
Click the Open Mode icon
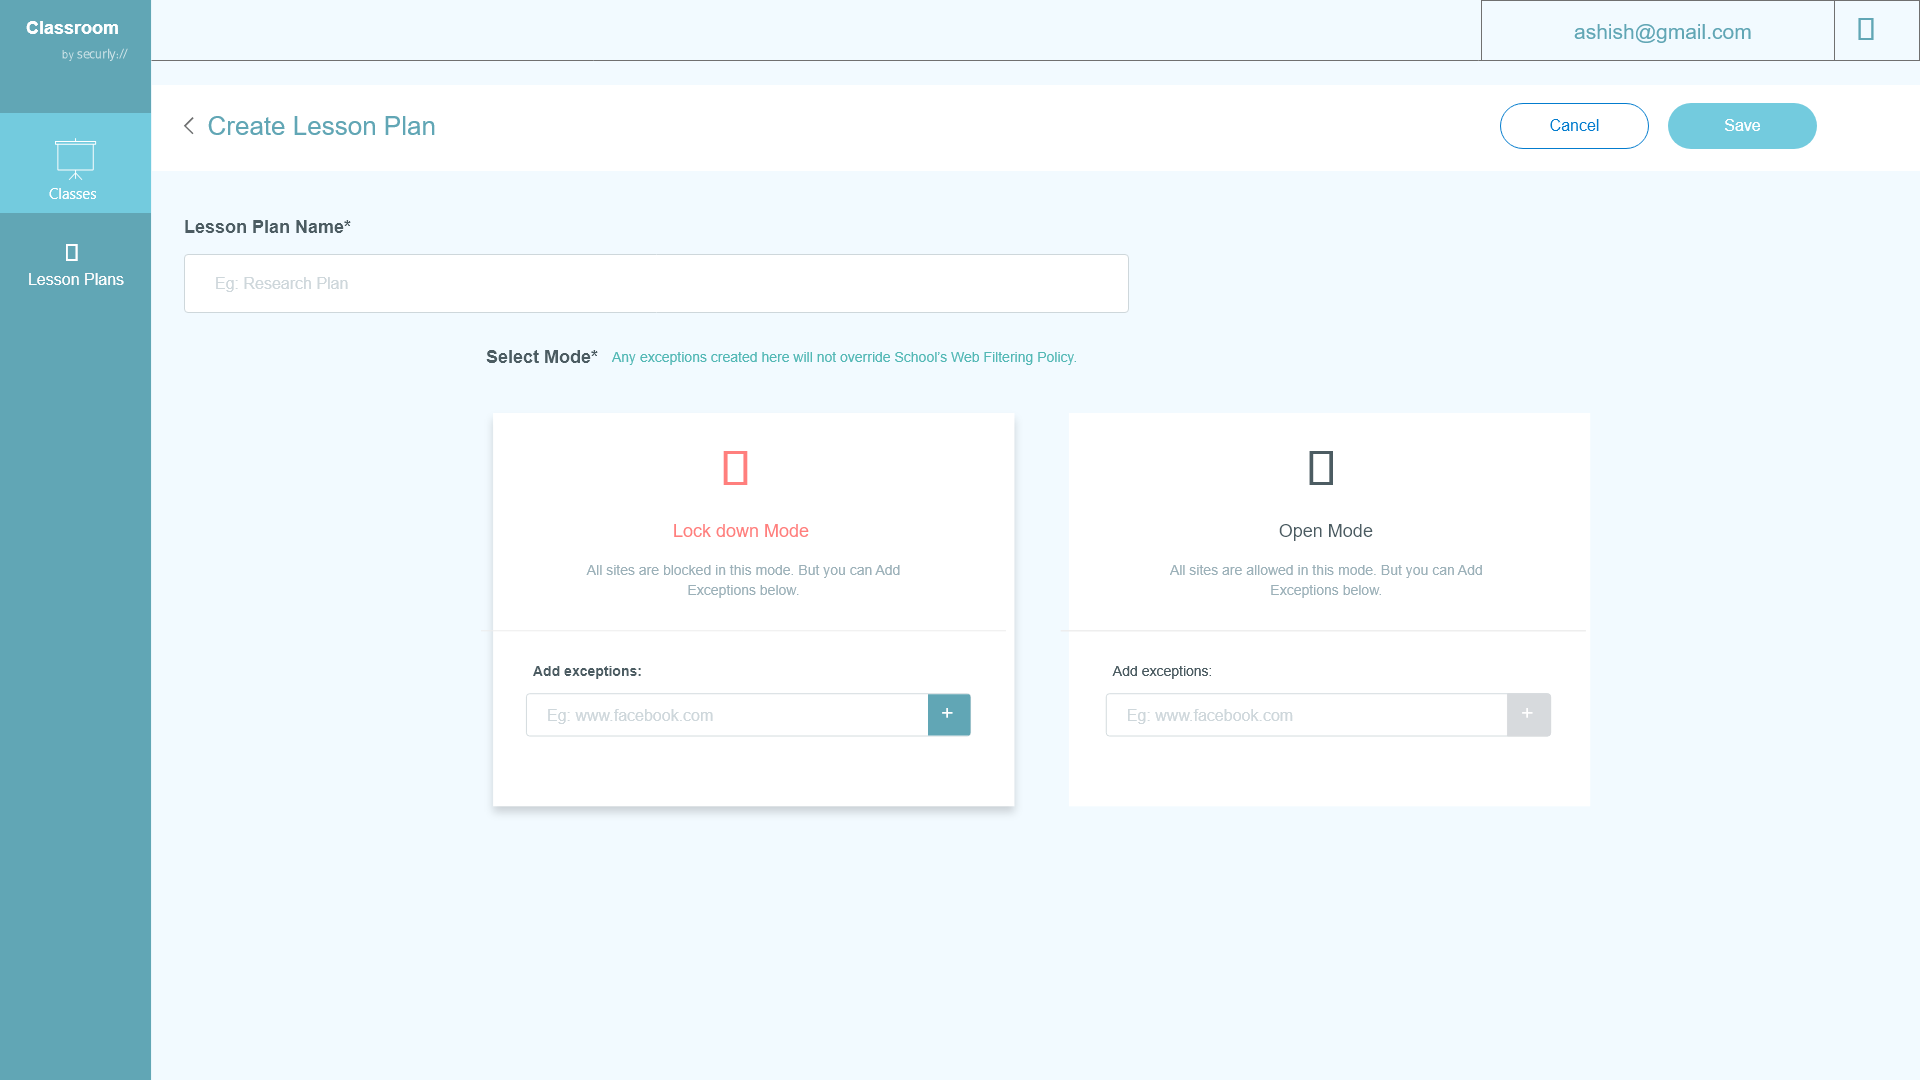pos(1321,468)
